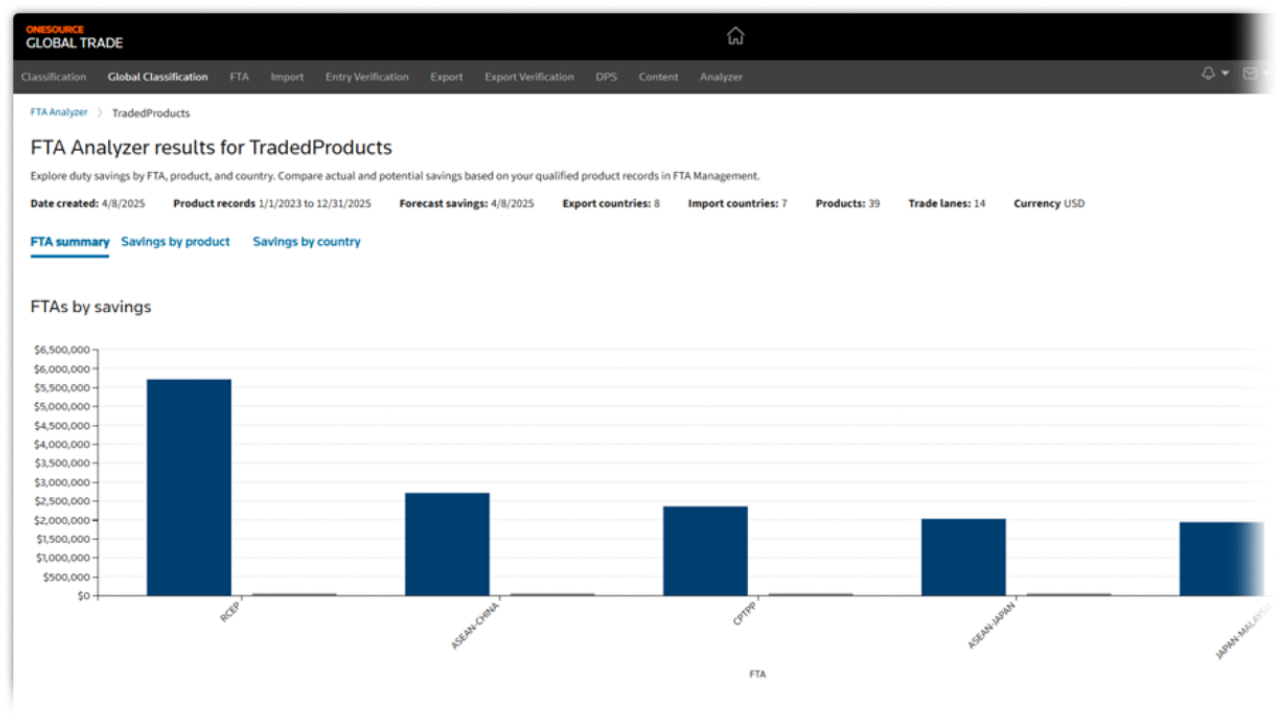Open the Savings by country tab
The width and height of the screenshot is (1280, 720).
click(306, 241)
